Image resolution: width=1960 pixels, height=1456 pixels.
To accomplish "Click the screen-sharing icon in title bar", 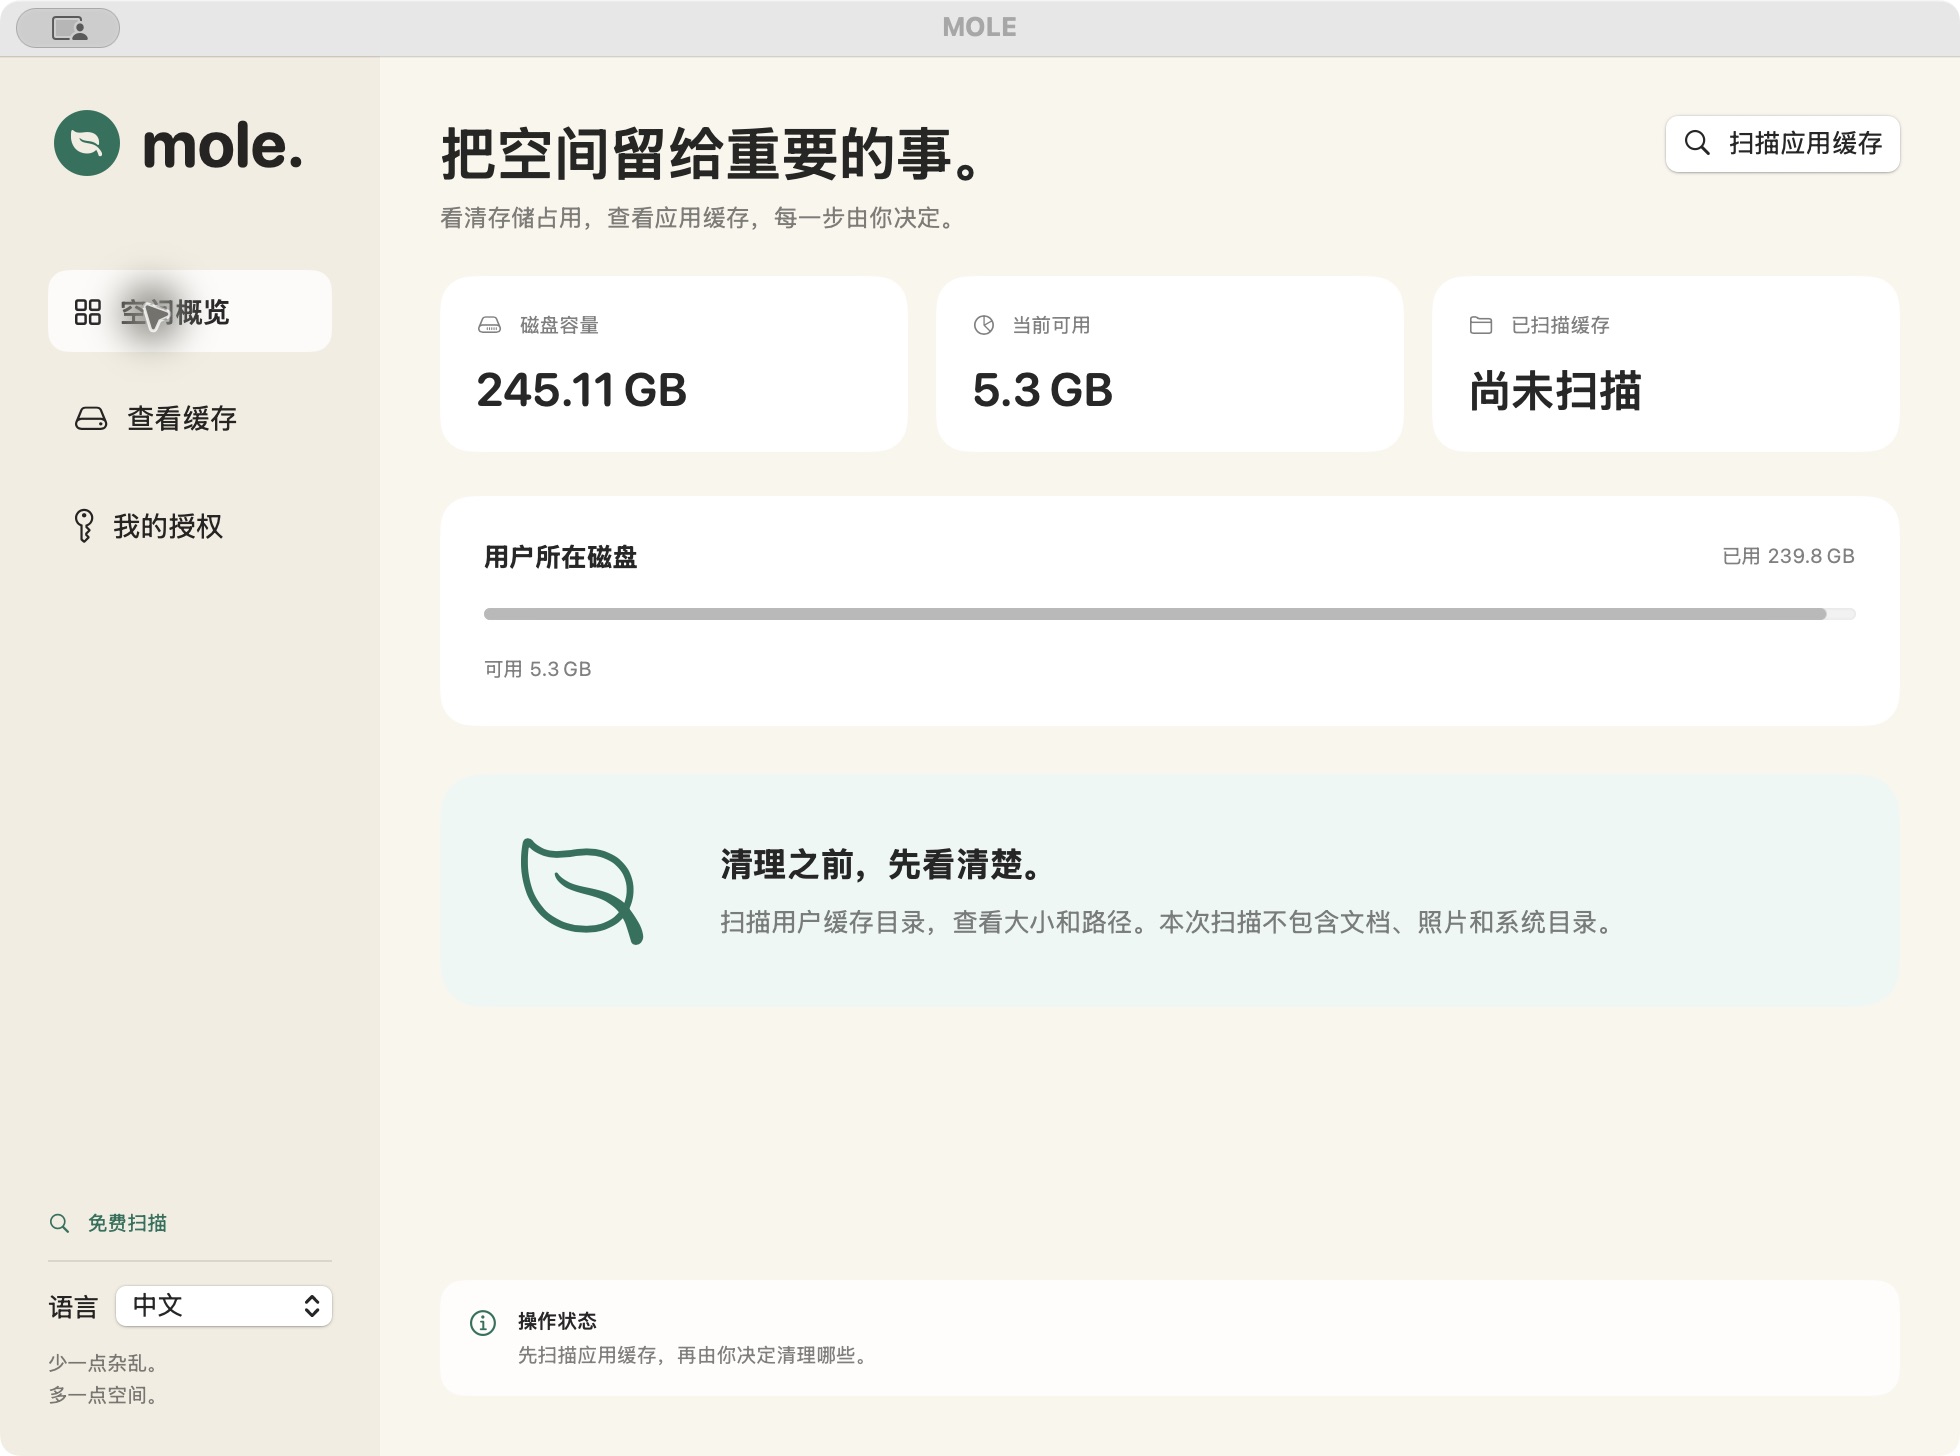I will [x=69, y=28].
